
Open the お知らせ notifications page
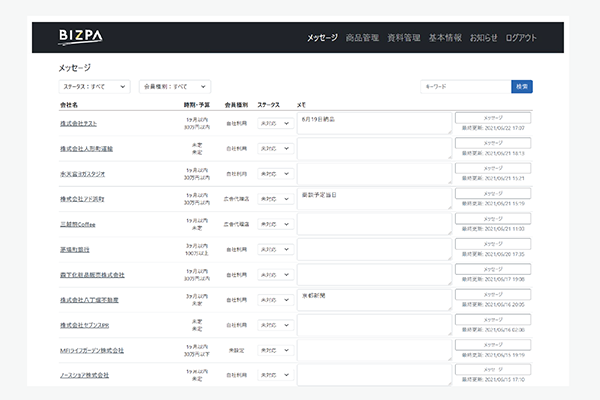[x=483, y=38]
